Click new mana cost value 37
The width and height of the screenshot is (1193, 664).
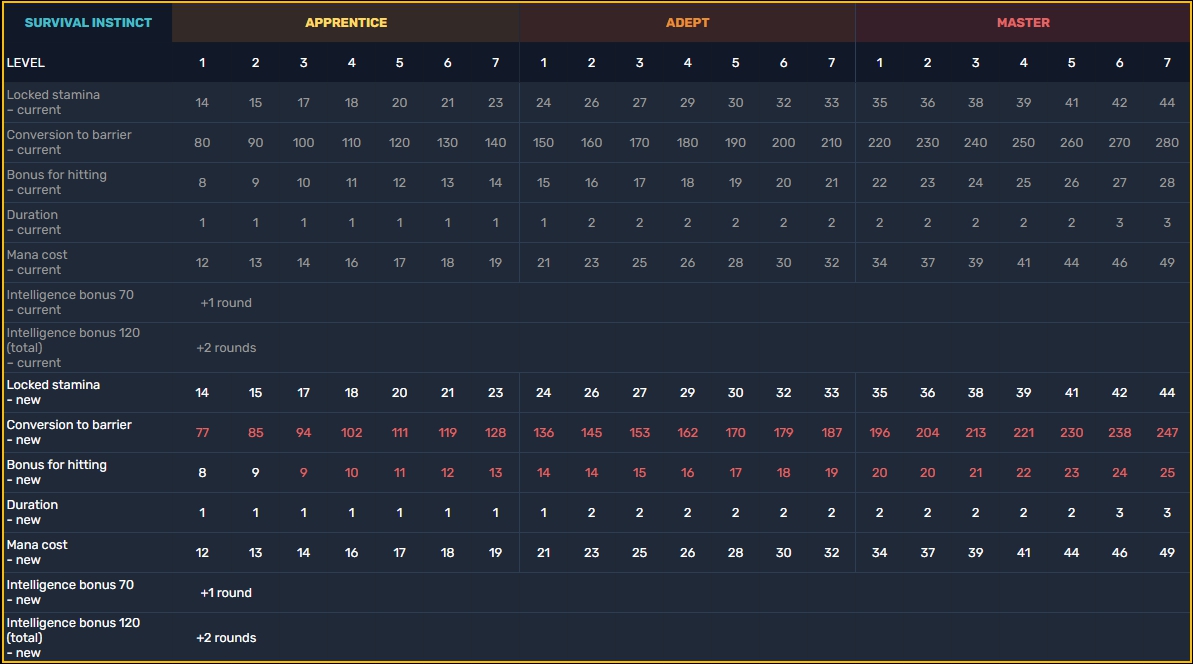coord(927,553)
